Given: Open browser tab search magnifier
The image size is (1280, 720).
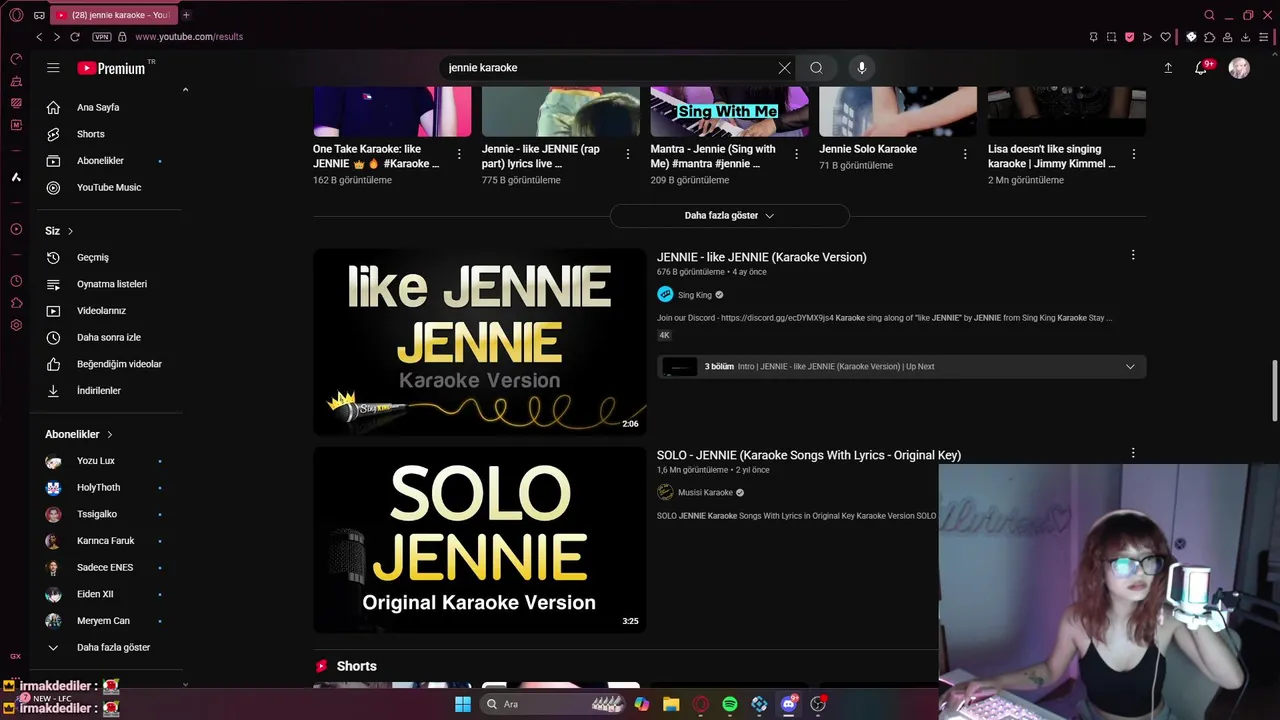Looking at the screenshot, I should (x=1210, y=15).
